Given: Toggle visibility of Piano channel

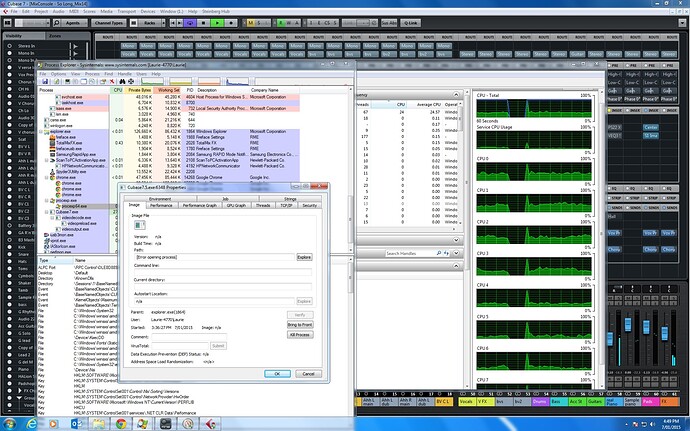Looking at the screenshot, I should 10,369.
